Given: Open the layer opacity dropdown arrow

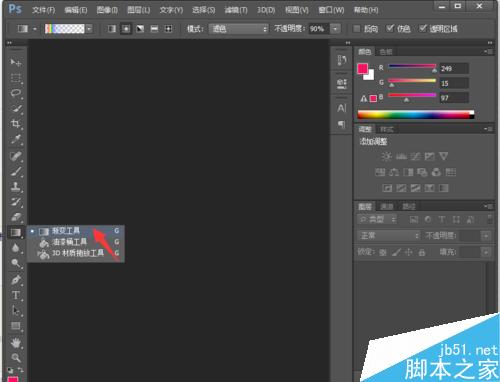Looking at the screenshot, I should 486,236.
